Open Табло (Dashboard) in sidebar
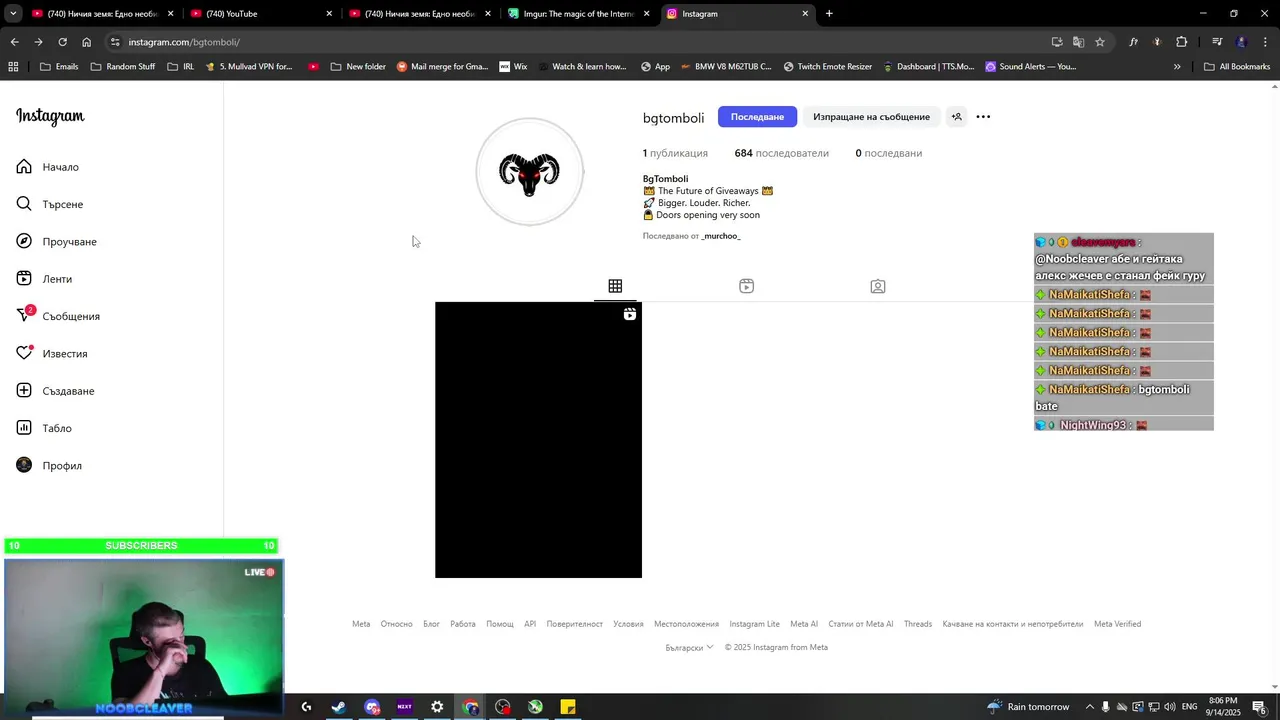 coord(44,428)
